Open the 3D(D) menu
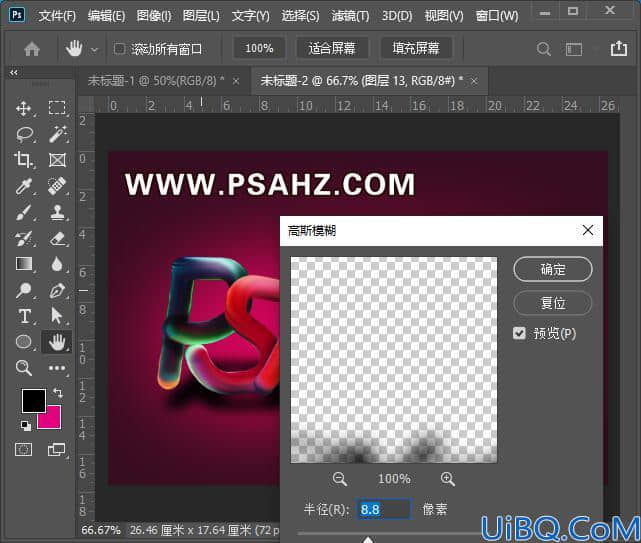Viewport: 641px width, 543px height. click(x=397, y=16)
